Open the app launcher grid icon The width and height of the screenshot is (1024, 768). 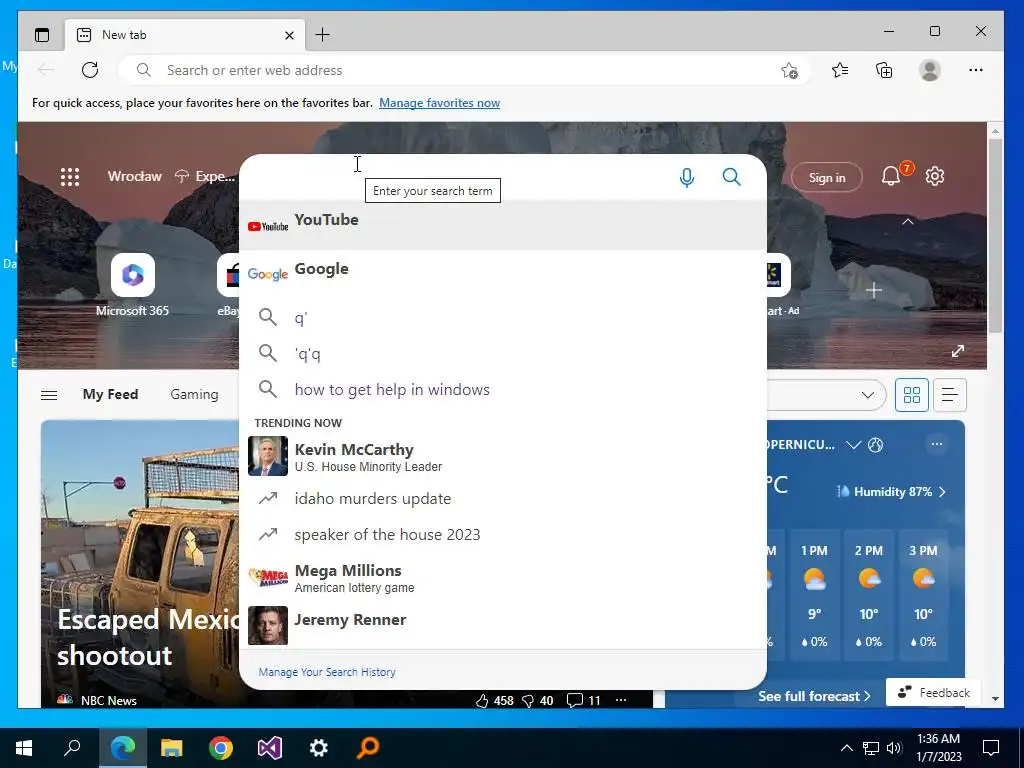(x=70, y=177)
